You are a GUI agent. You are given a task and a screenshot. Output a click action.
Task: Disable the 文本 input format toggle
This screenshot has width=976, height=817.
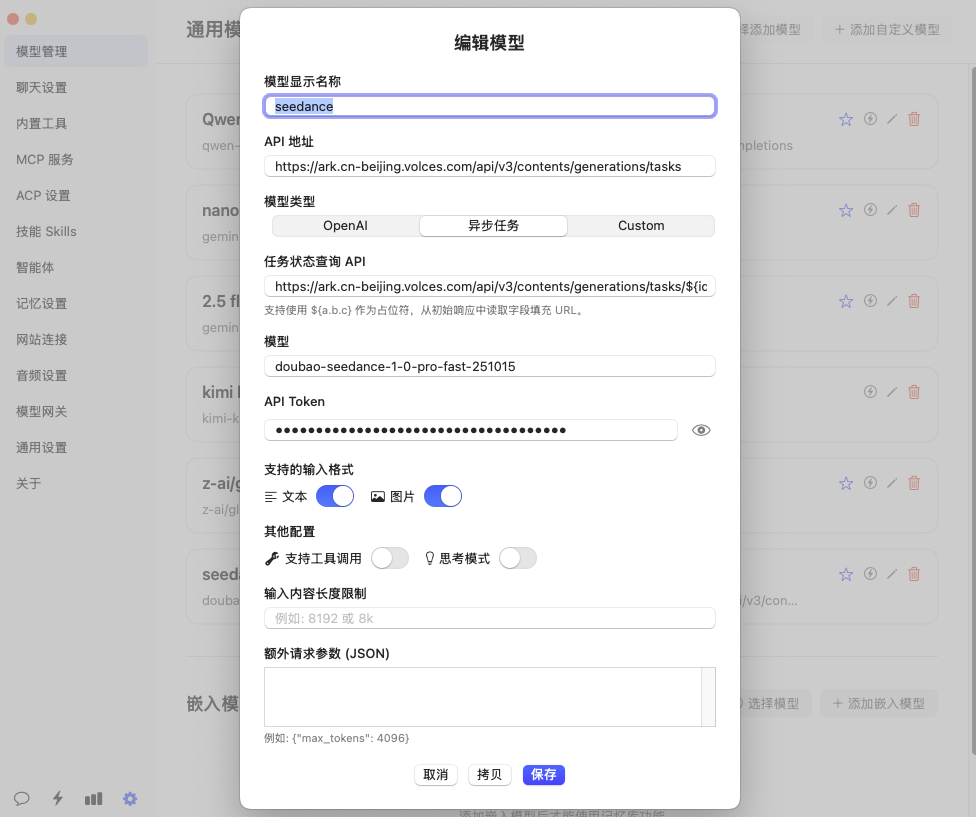tap(335, 496)
